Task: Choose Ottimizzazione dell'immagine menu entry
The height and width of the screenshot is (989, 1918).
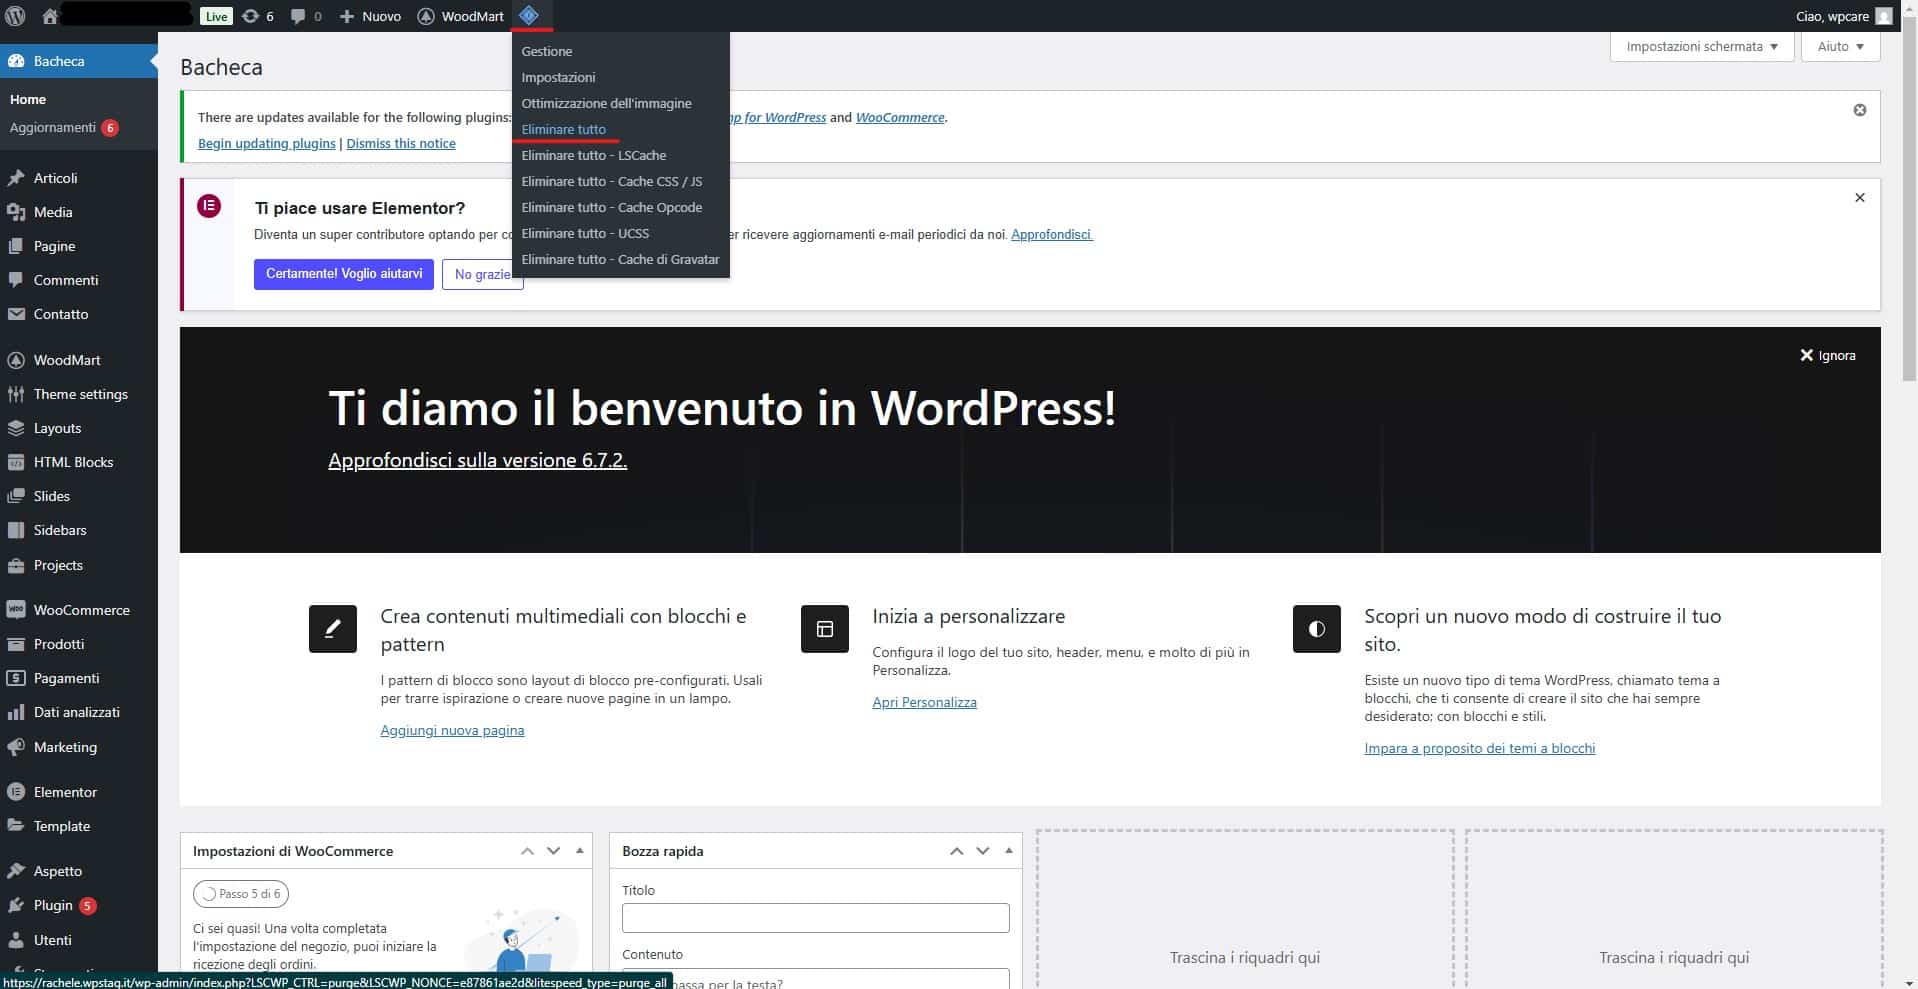Action: (606, 103)
